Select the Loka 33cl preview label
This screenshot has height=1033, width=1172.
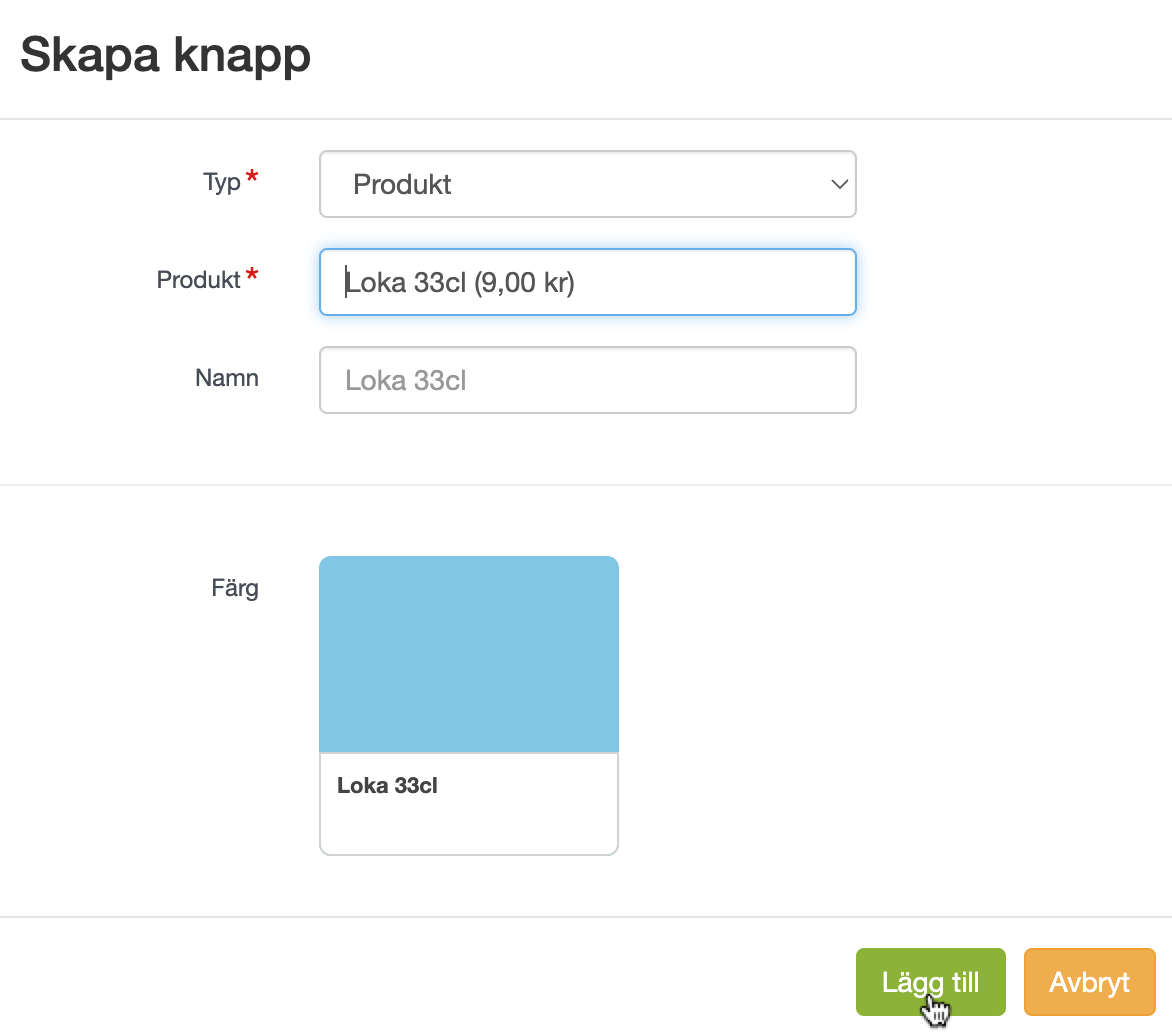coord(387,786)
